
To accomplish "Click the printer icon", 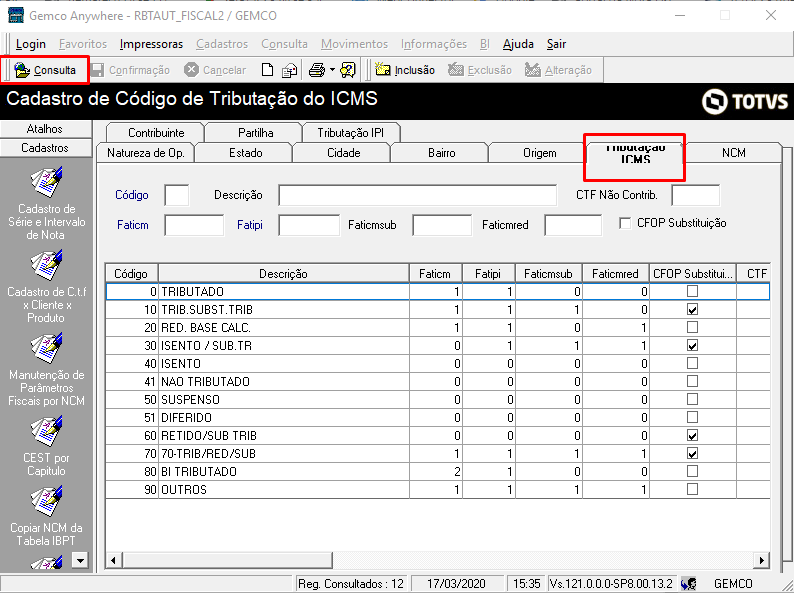I will (317, 70).
